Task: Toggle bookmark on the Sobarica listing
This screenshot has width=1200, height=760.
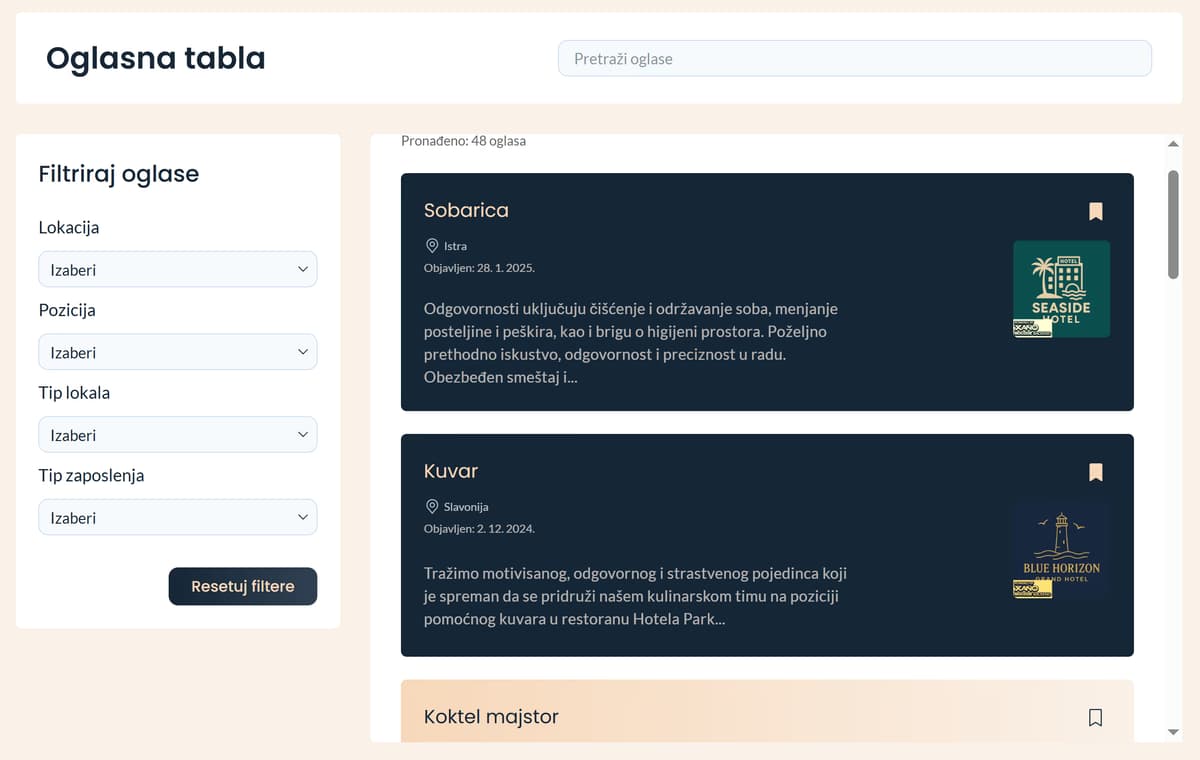Action: 1095,211
